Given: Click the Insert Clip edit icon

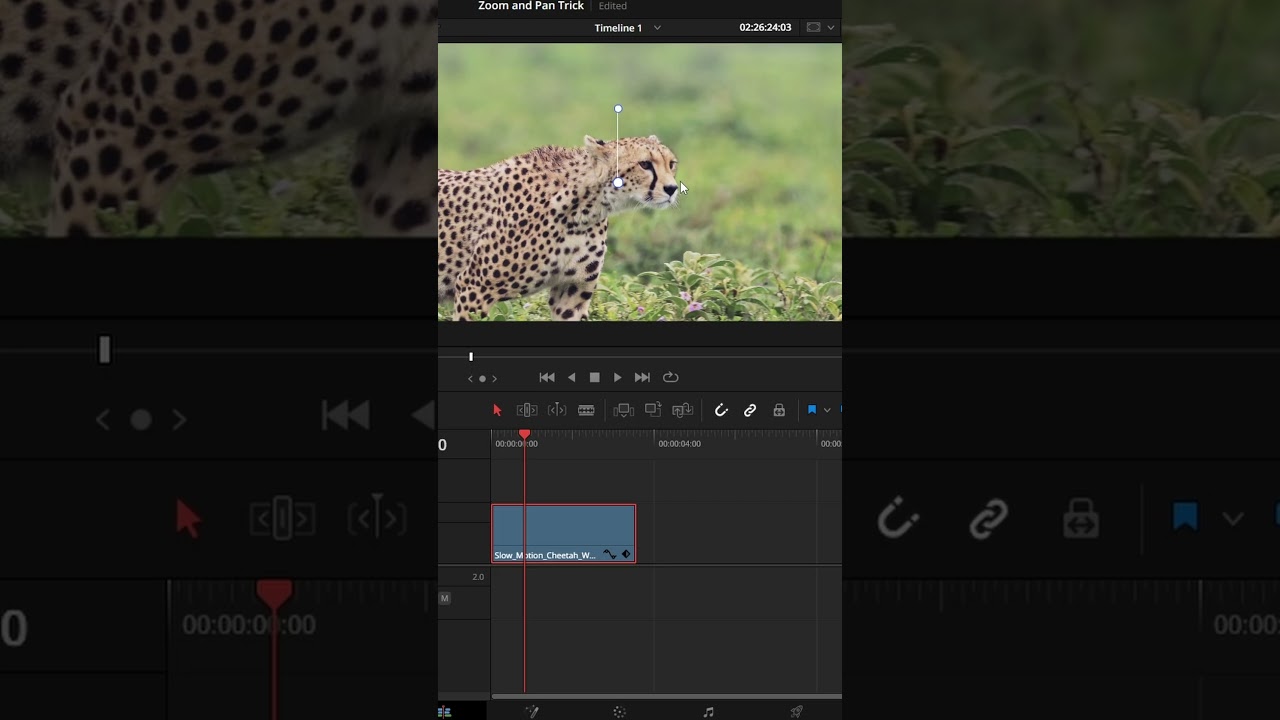Looking at the screenshot, I should pyautogui.click(x=623, y=410).
